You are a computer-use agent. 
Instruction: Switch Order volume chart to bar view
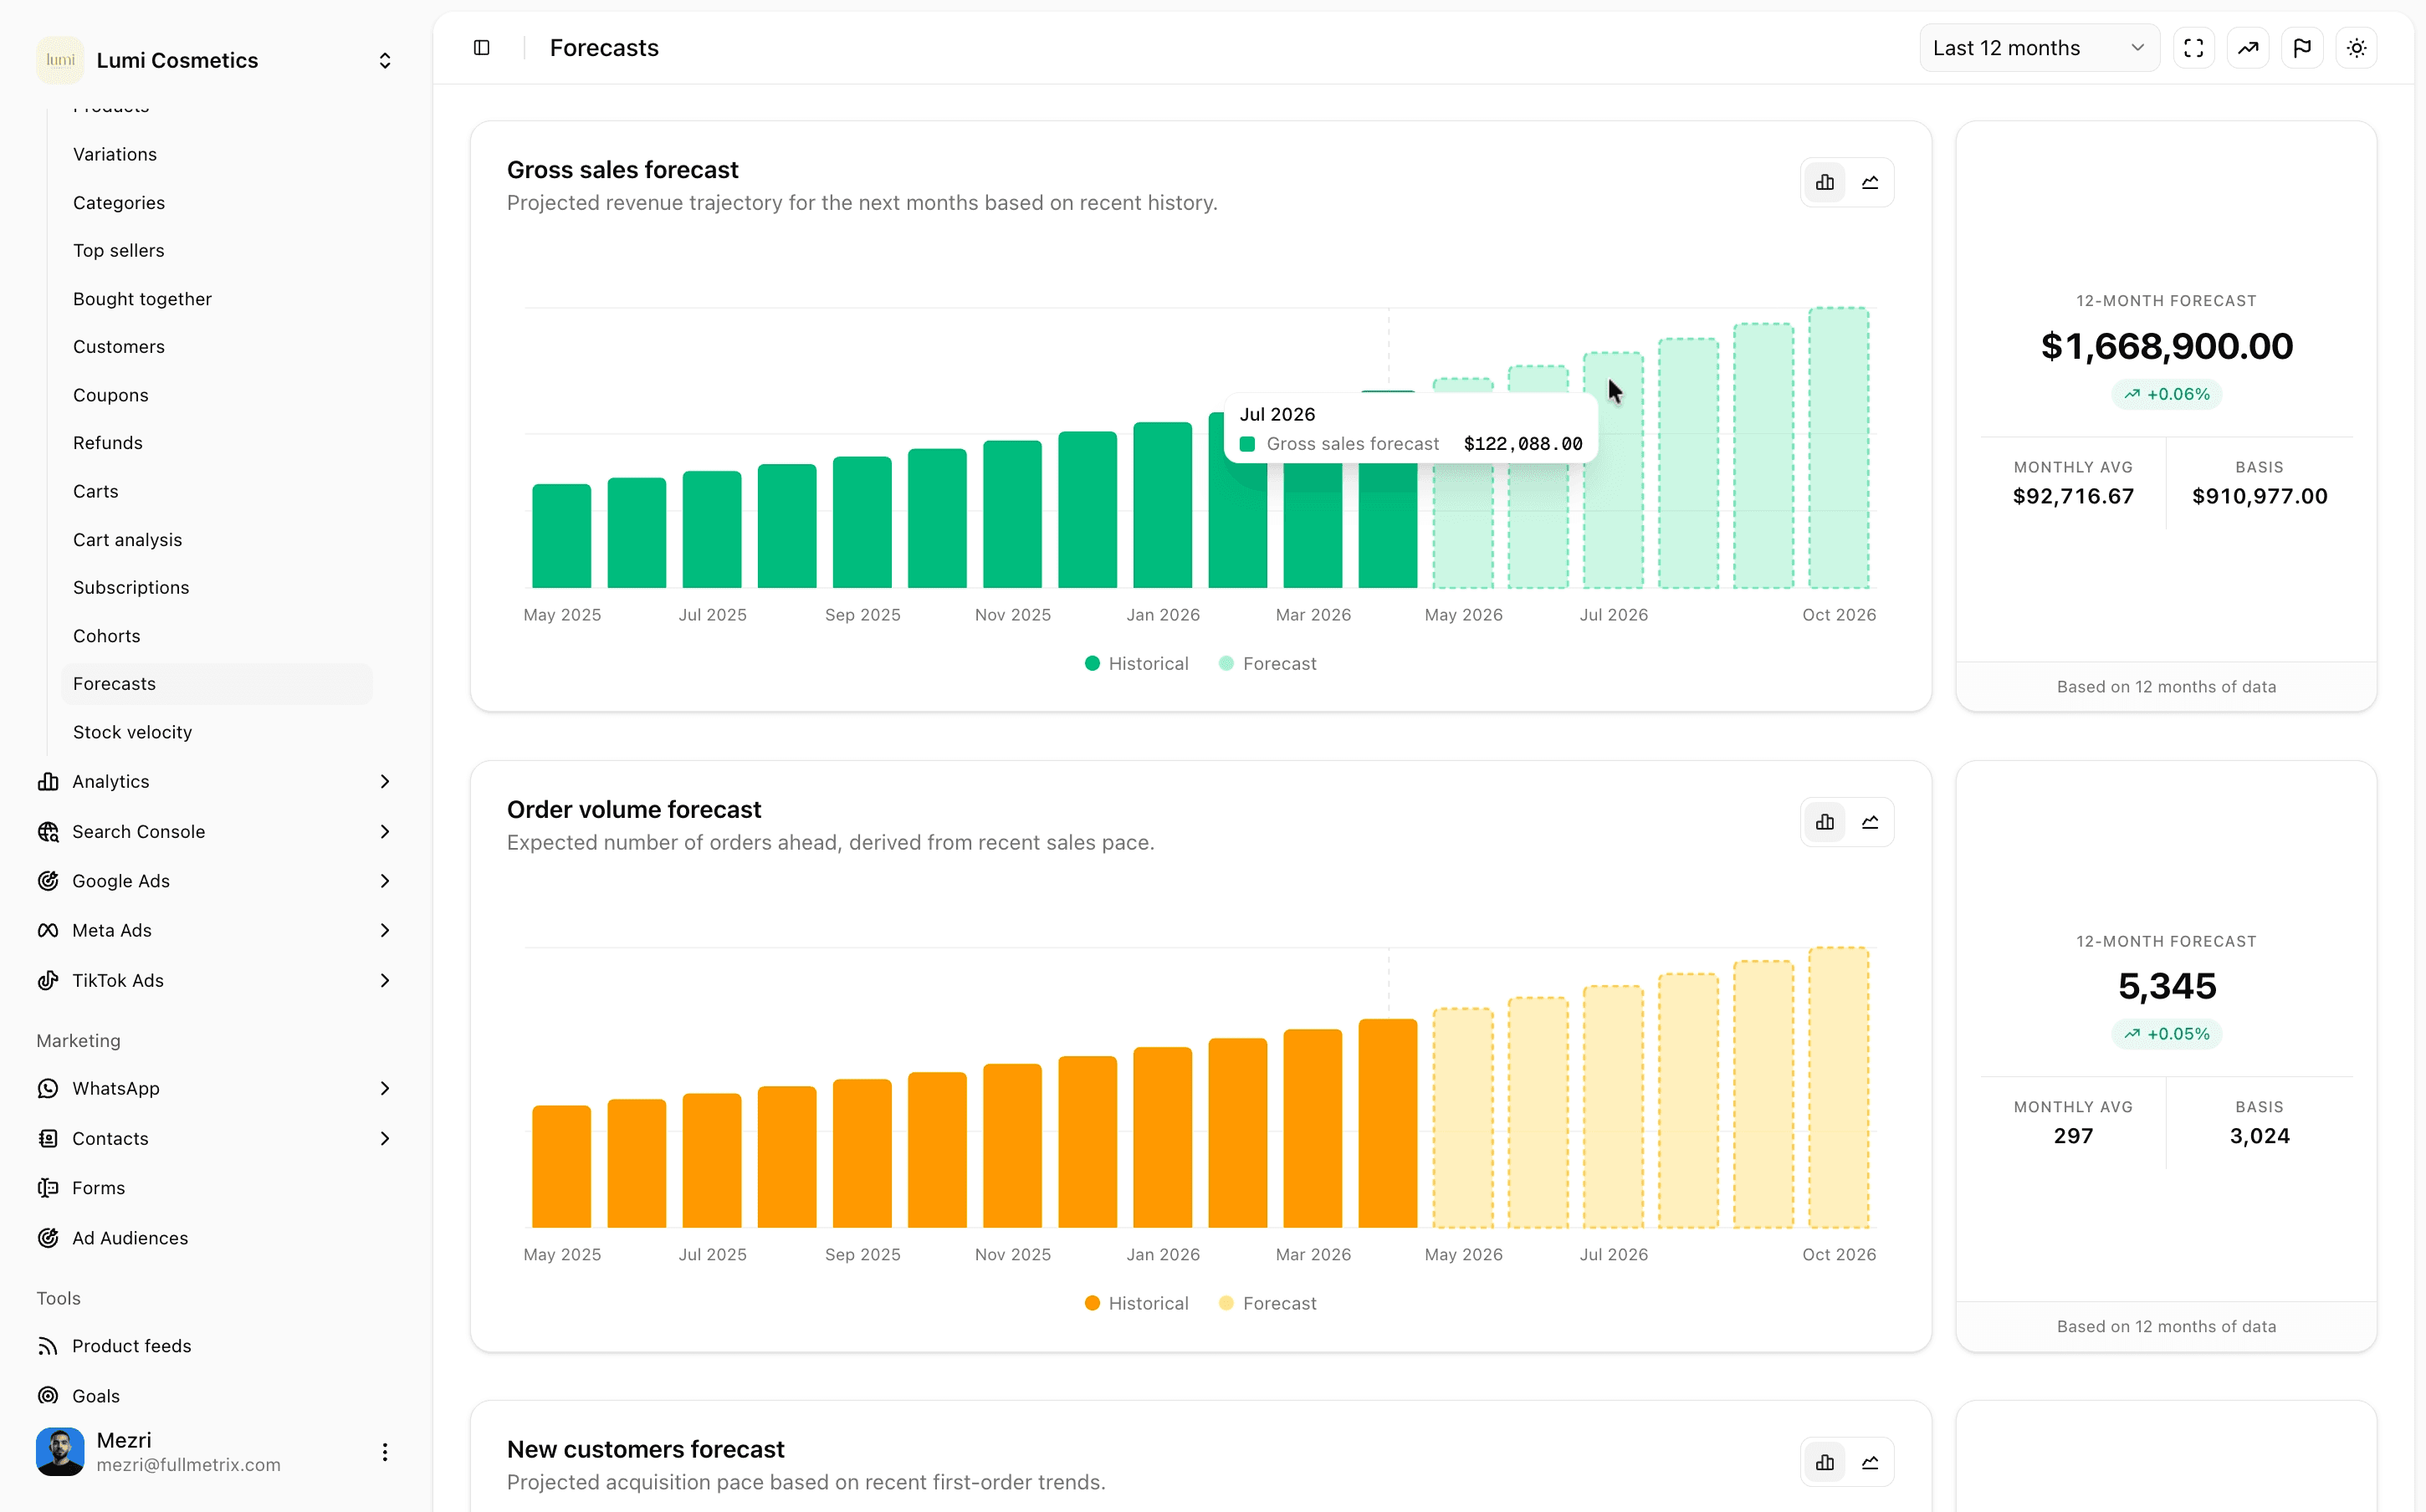(1824, 822)
